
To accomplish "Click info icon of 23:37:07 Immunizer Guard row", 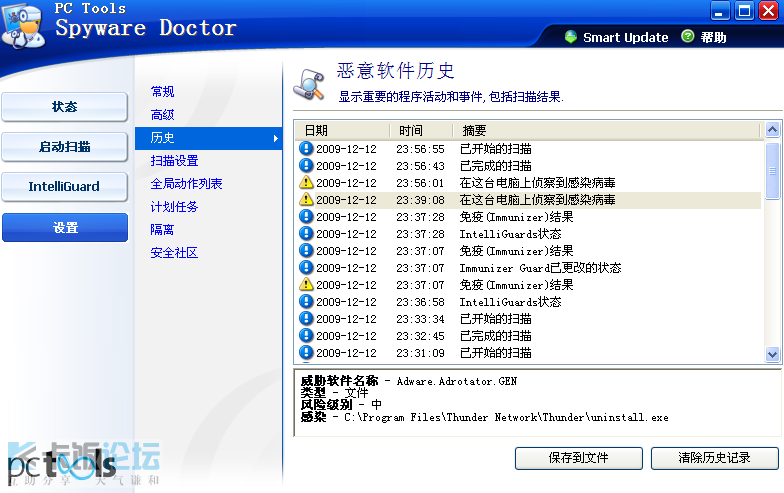I will [x=306, y=267].
